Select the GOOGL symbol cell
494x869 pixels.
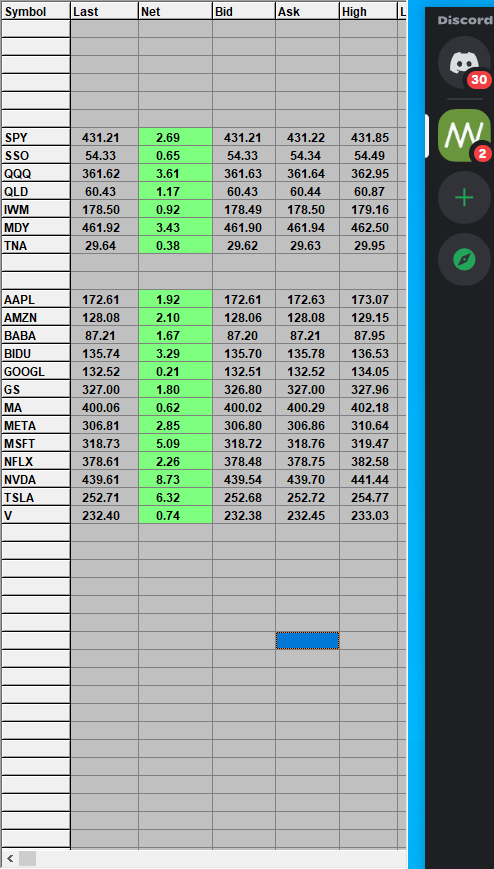tap(36, 371)
